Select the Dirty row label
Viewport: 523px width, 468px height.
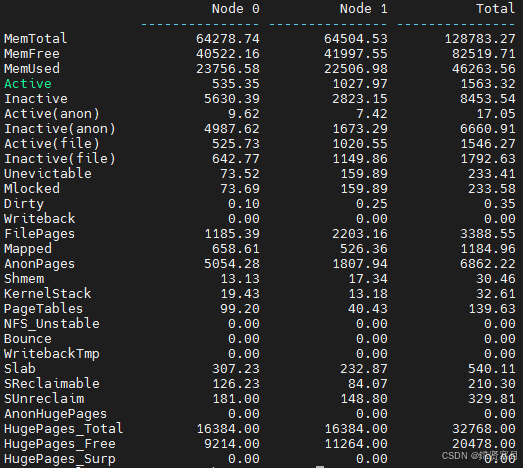tap(24, 204)
